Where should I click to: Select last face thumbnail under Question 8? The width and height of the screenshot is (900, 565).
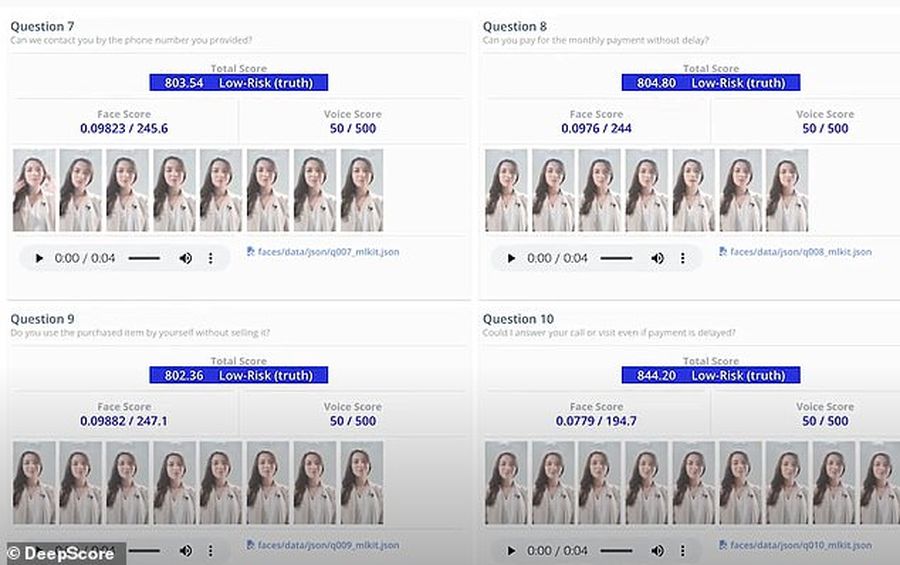(787, 190)
